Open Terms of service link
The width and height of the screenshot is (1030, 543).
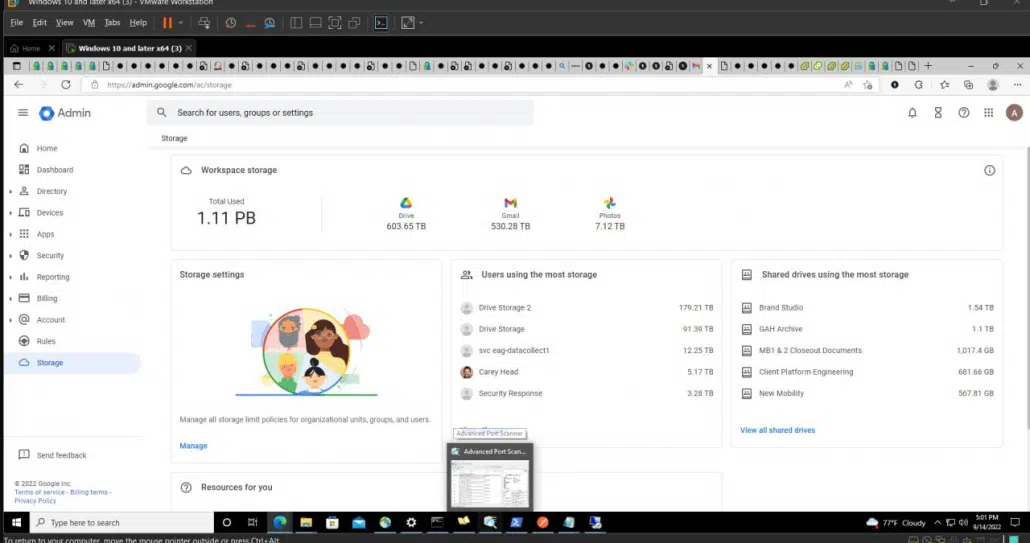click(x=39, y=492)
